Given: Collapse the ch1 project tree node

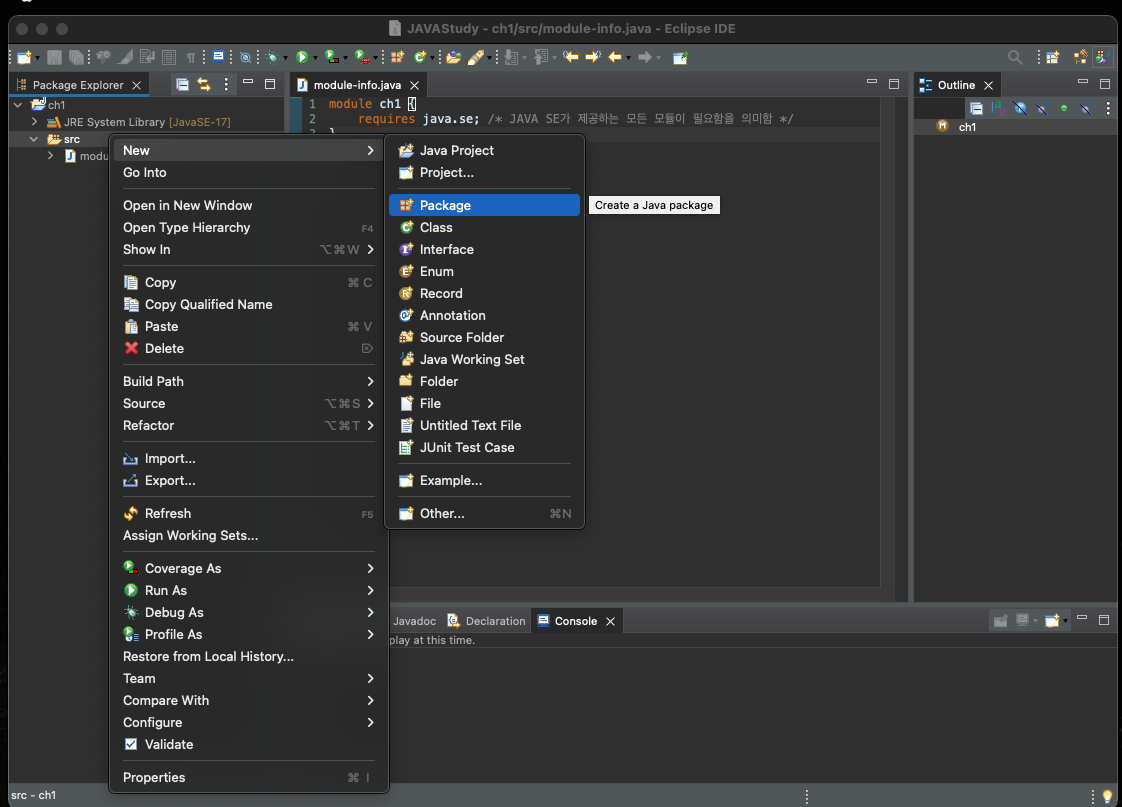Looking at the screenshot, I should point(18,105).
